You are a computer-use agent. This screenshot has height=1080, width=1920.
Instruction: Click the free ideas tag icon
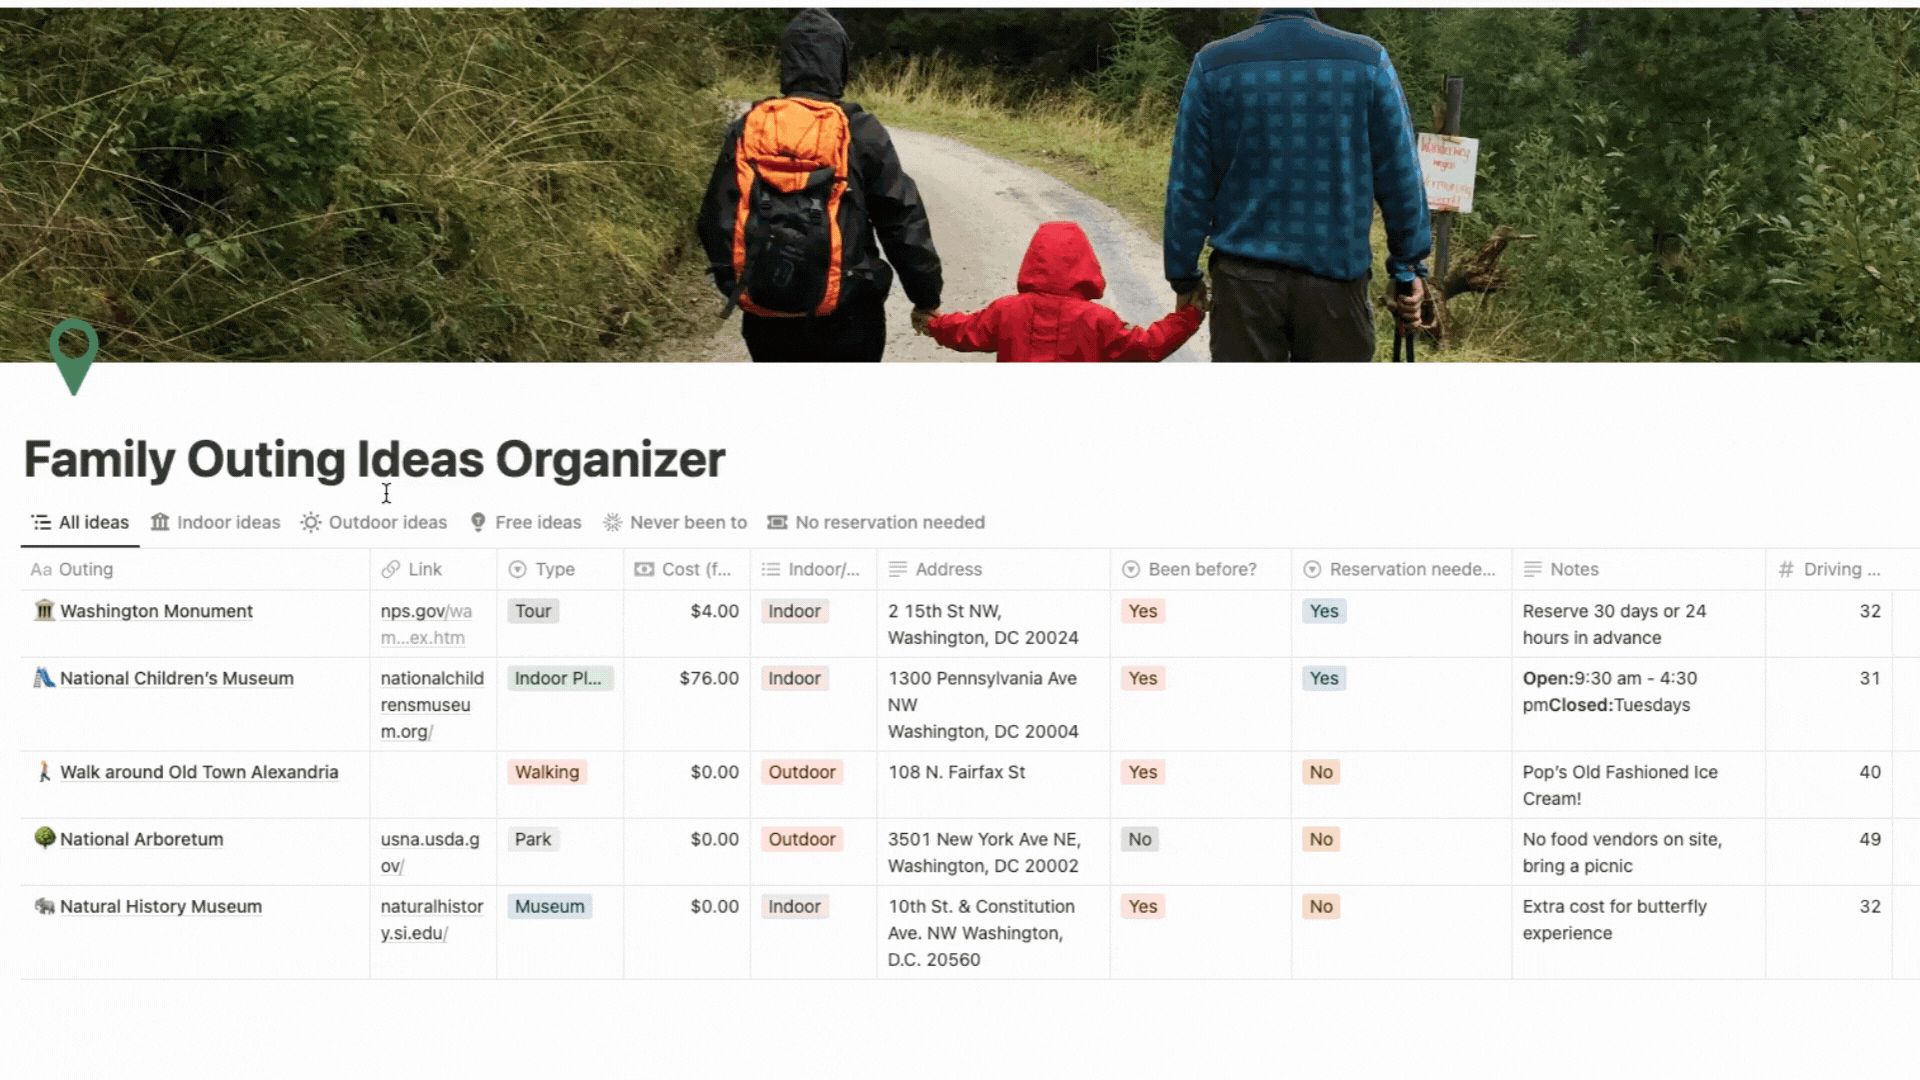pyautogui.click(x=479, y=521)
